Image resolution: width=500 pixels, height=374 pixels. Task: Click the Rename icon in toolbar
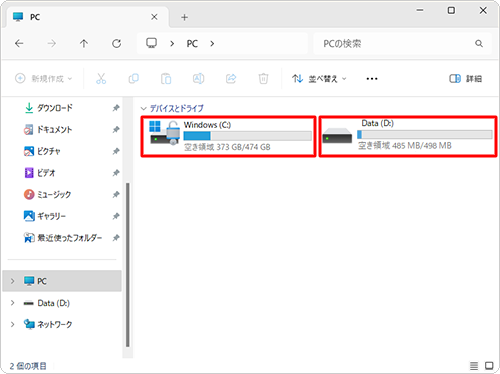click(x=198, y=79)
